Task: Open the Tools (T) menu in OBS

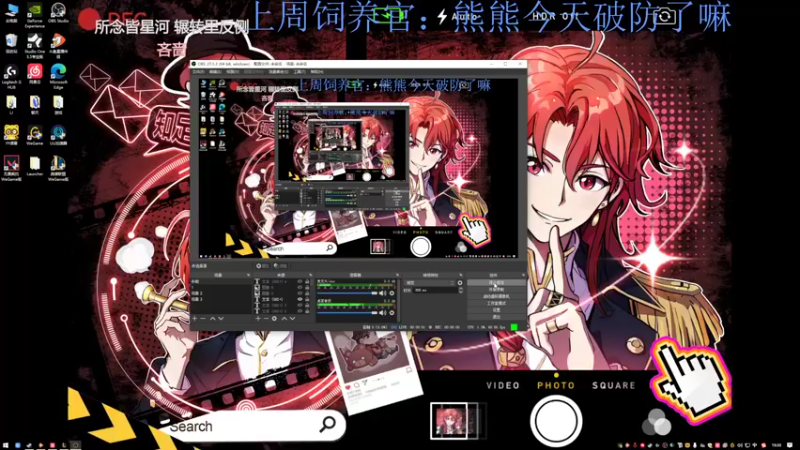Action: (299, 71)
